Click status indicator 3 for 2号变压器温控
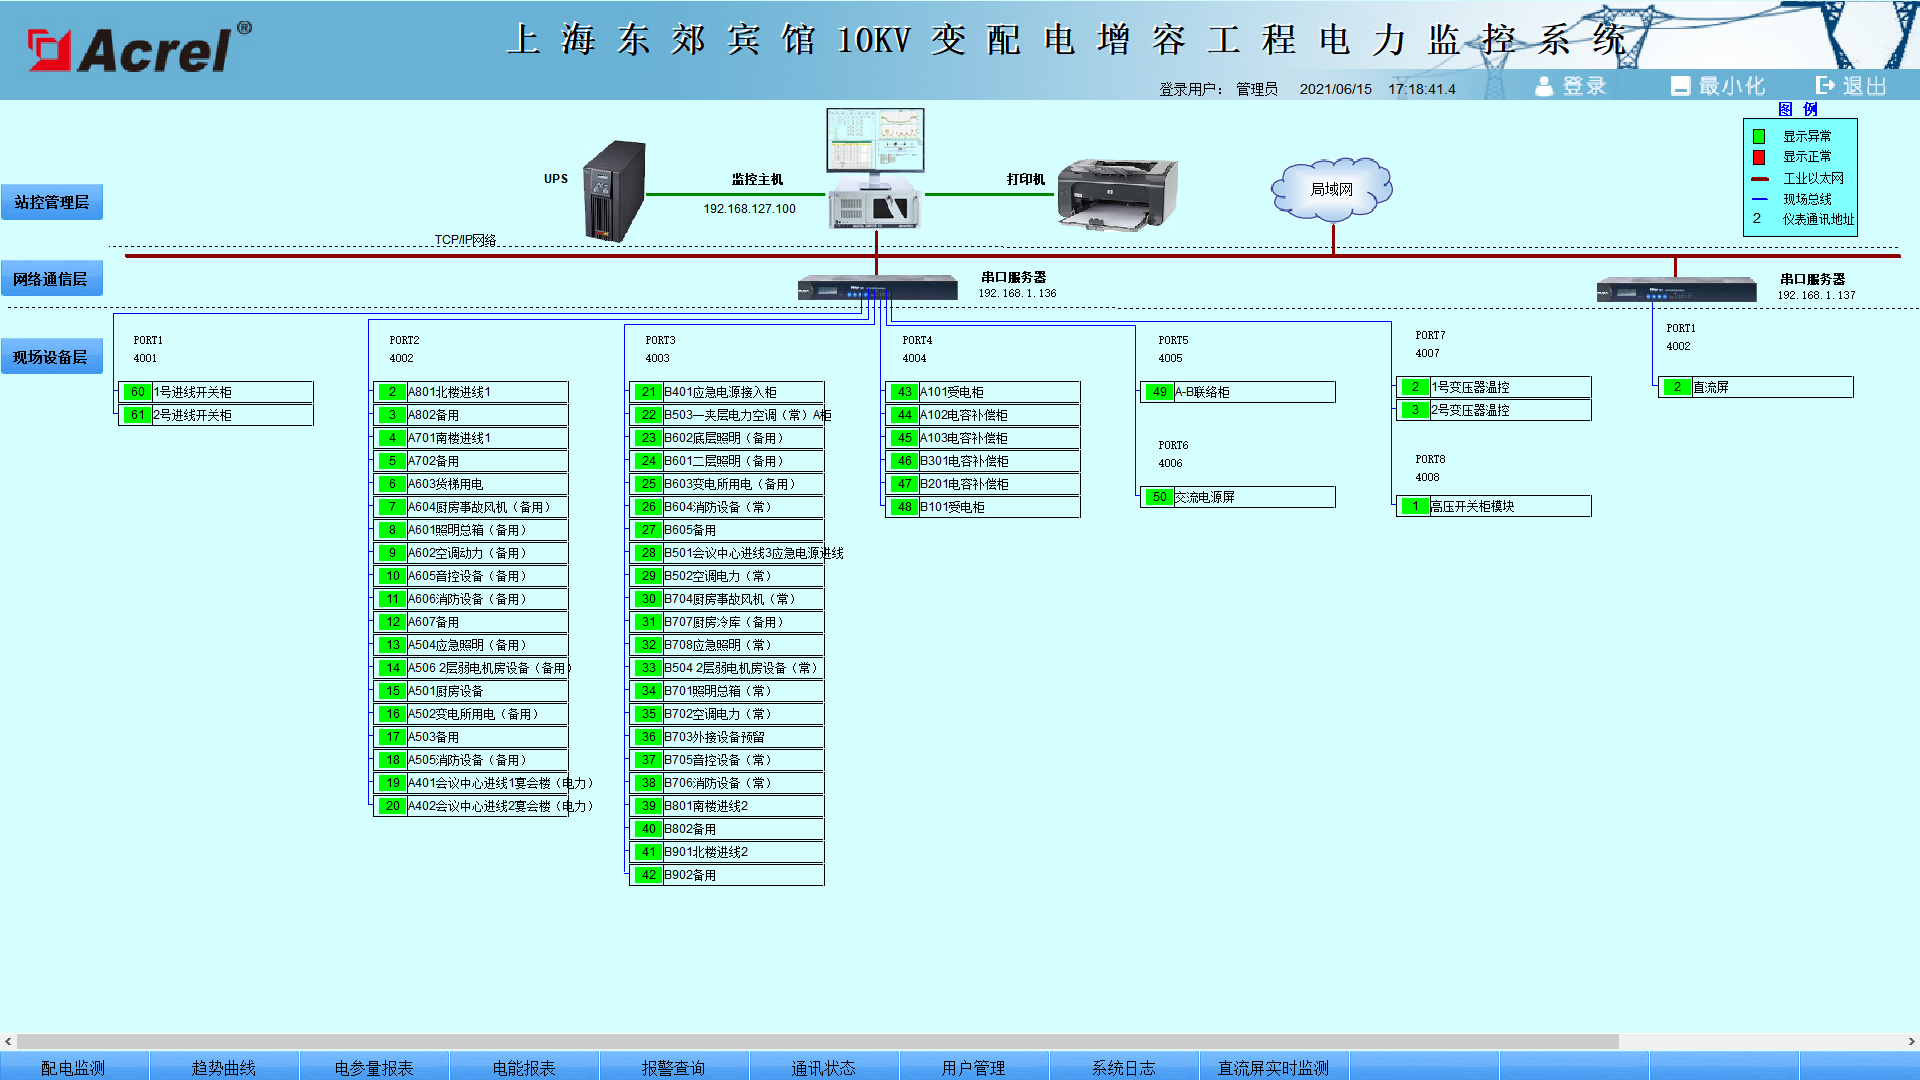1920x1080 pixels. [x=1415, y=410]
